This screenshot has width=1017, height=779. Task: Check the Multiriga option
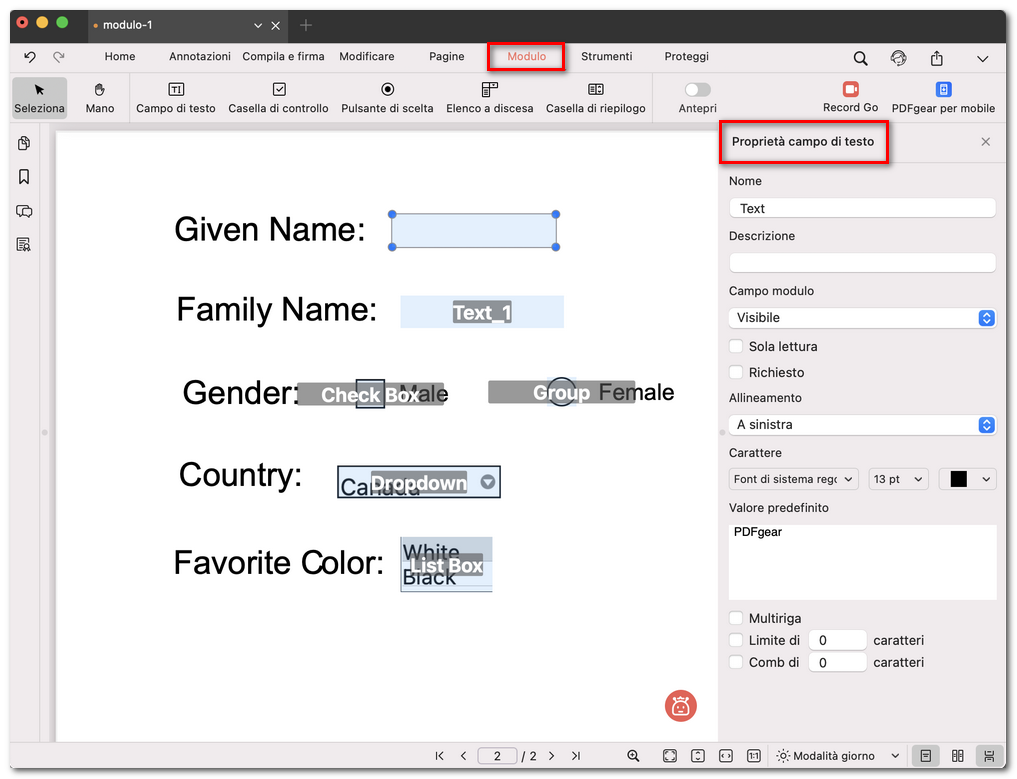pyautogui.click(x=737, y=619)
